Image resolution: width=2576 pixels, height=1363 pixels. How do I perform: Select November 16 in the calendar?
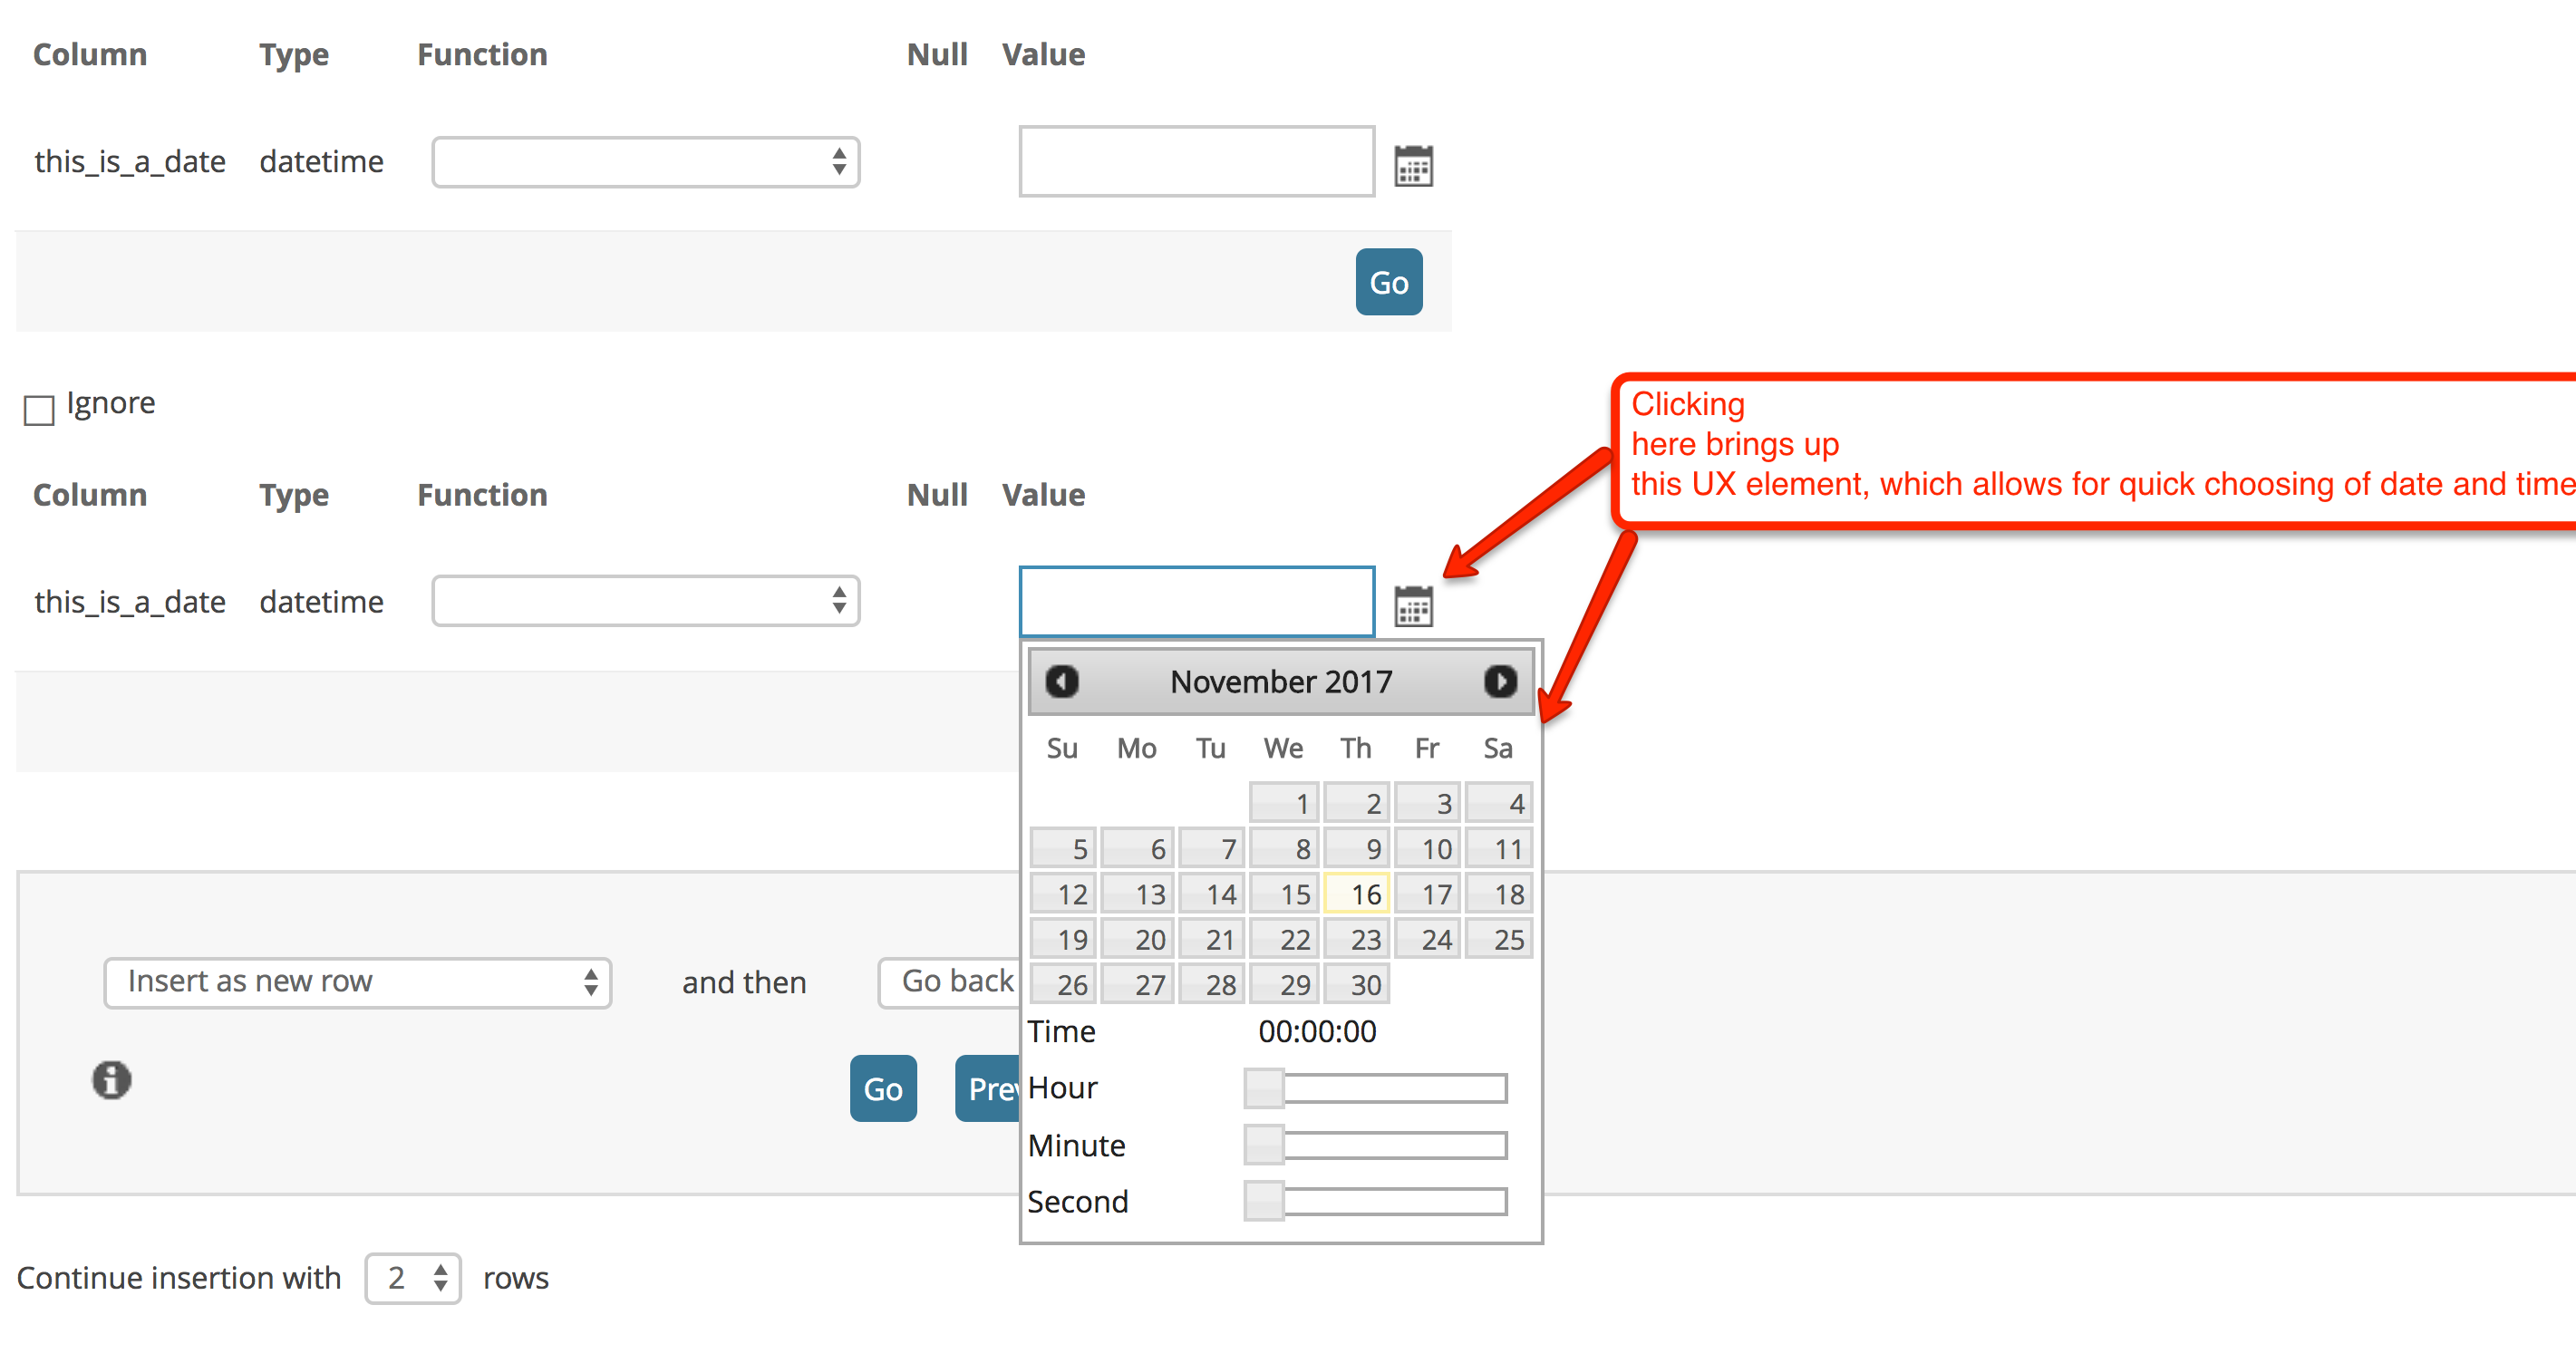(1357, 893)
